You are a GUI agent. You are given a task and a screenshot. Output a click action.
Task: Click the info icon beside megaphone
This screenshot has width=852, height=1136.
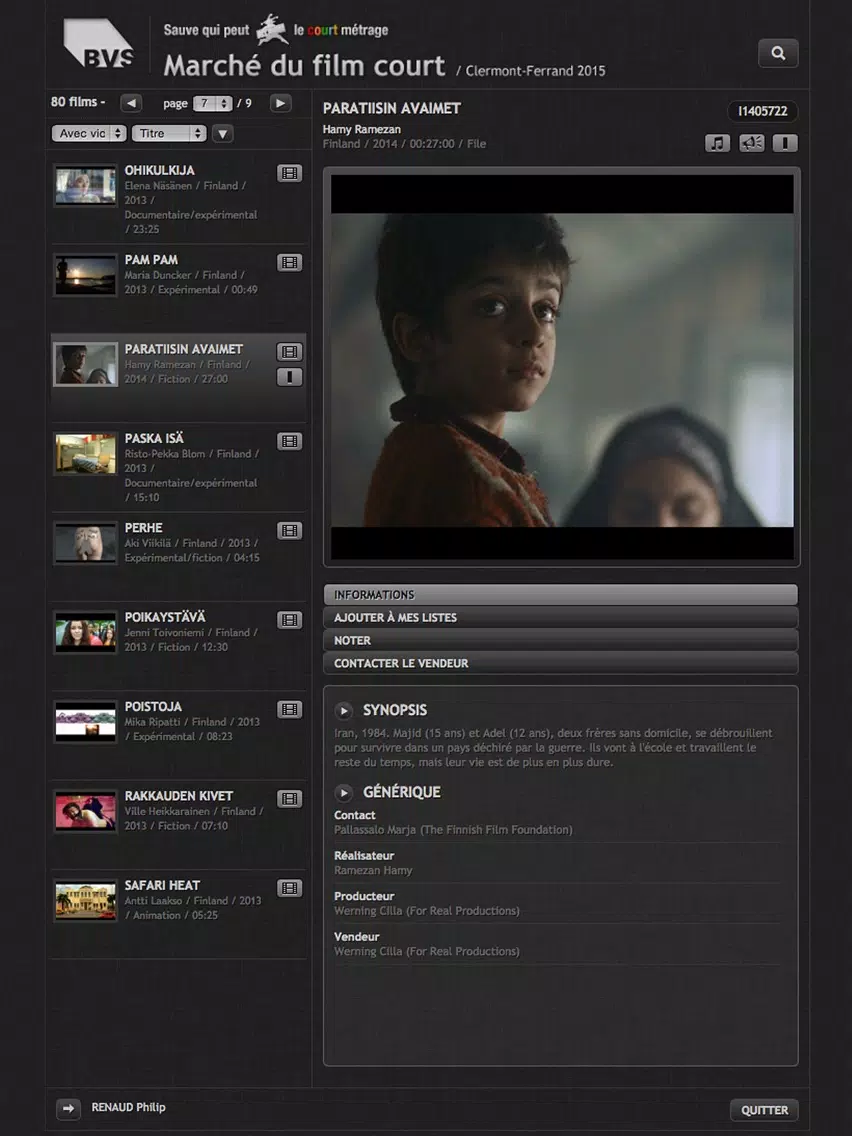785,143
